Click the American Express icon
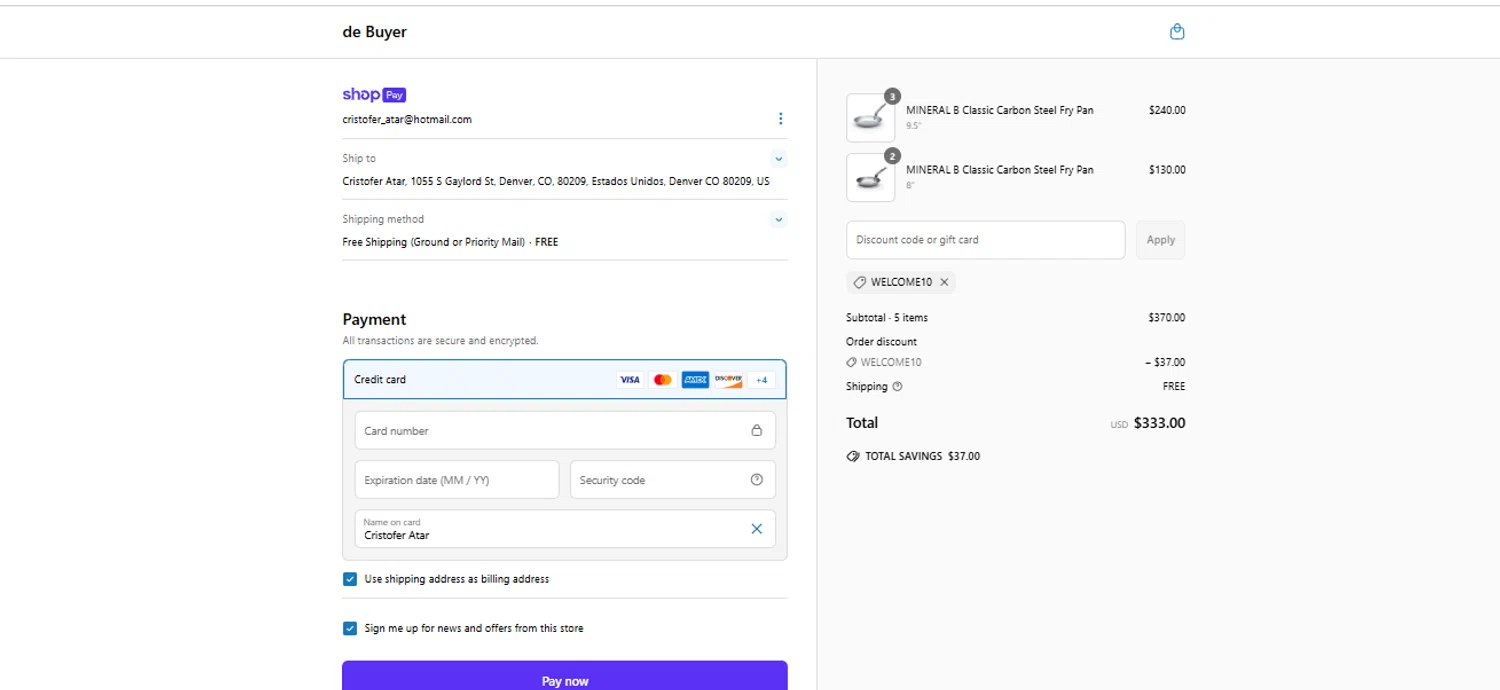 (695, 380)
